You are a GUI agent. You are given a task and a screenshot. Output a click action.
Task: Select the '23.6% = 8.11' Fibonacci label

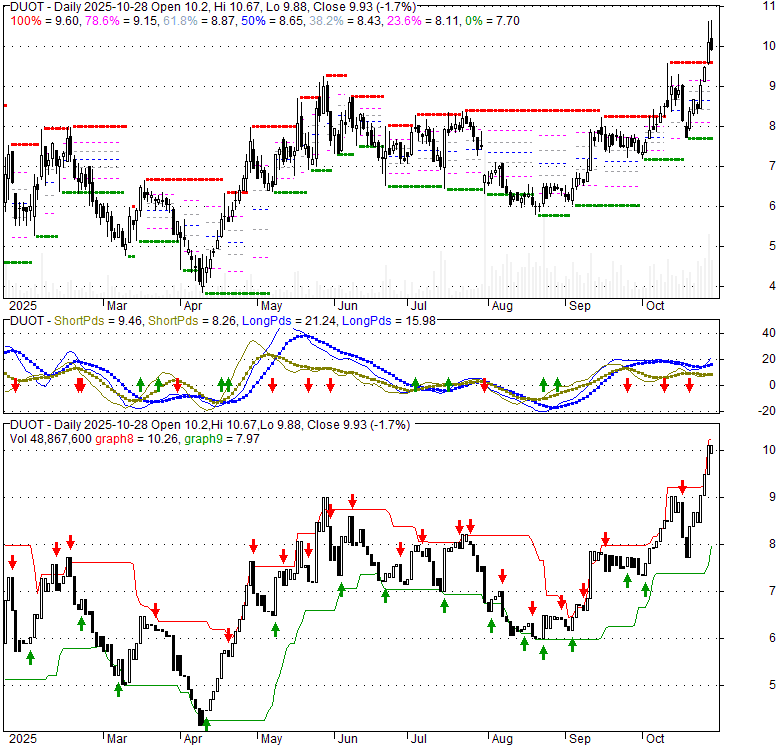click(424, 21)
